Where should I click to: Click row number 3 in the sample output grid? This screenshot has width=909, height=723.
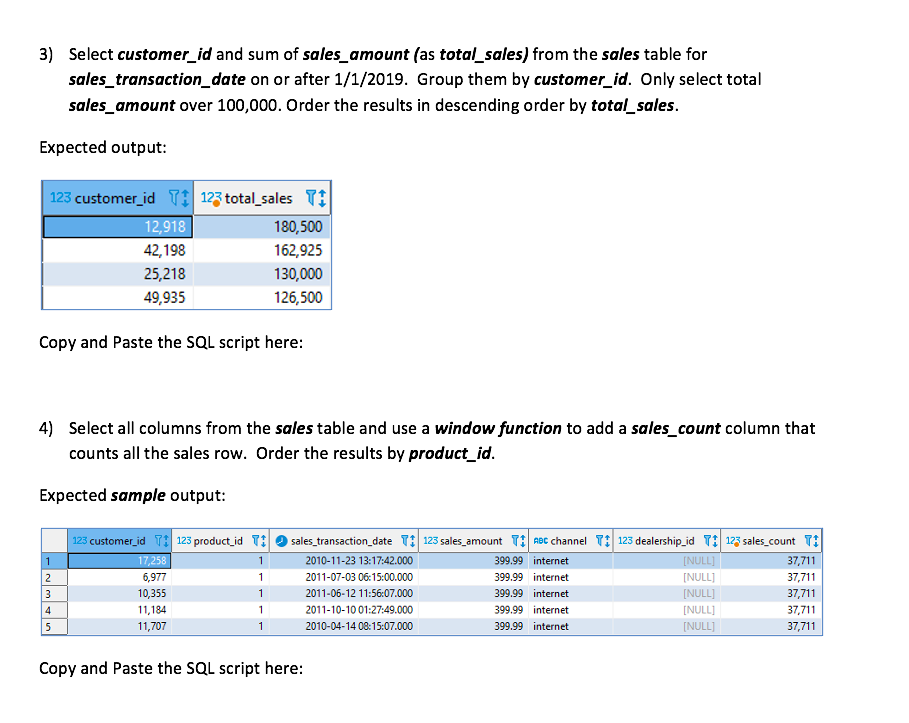click(x=47, y=594)
